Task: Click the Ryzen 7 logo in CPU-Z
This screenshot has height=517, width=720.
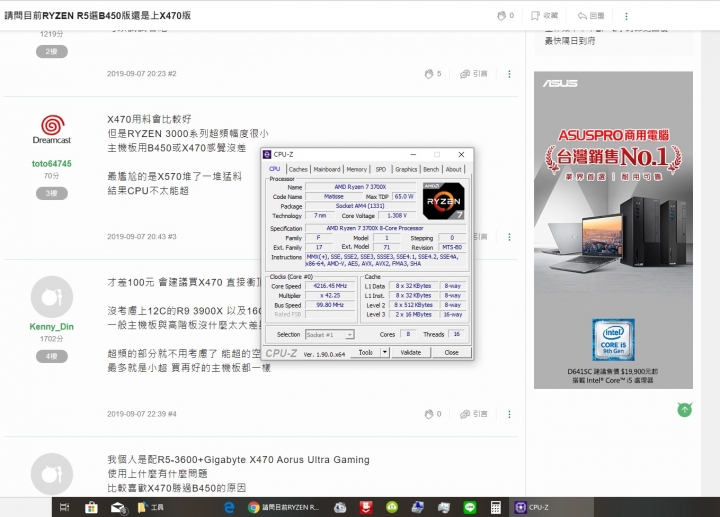Action: (x=444, y=201)
